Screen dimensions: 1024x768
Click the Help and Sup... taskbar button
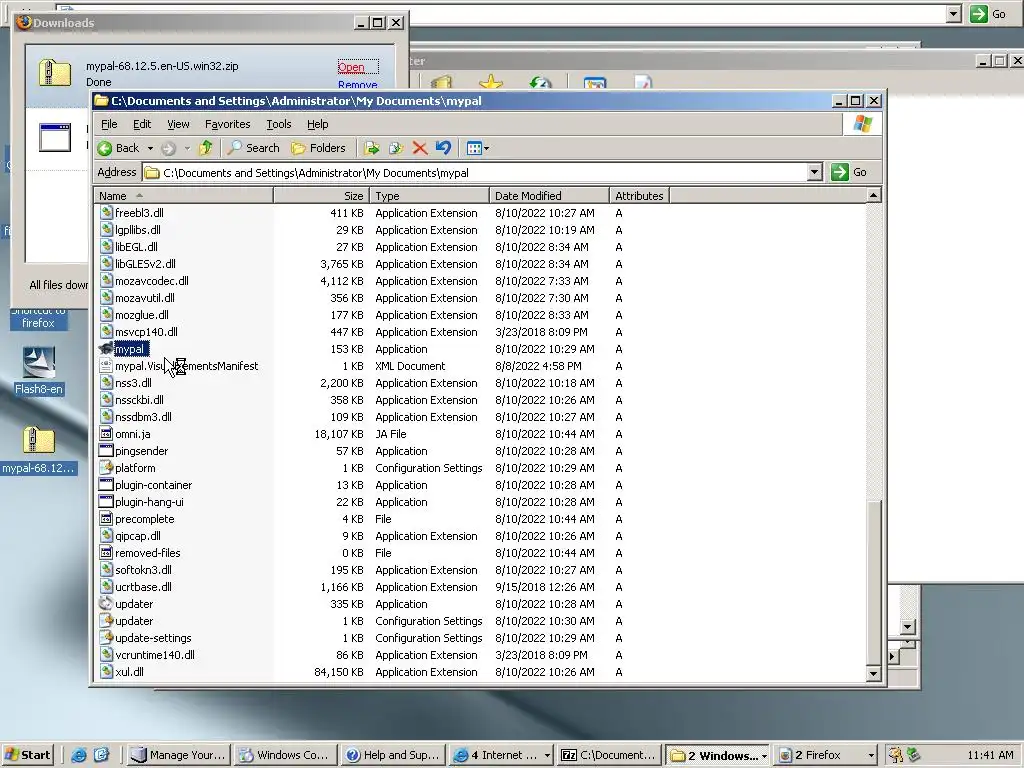tap(394, 755)
